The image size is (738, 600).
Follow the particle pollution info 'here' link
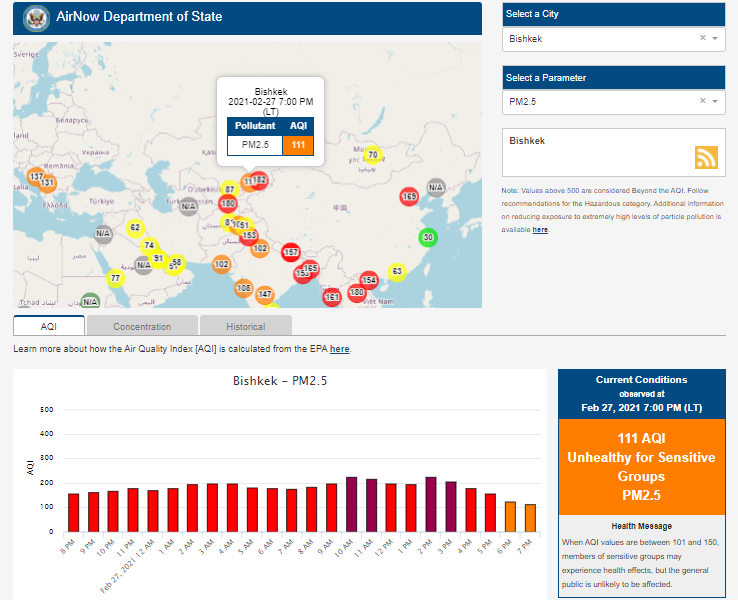(540, 230)
